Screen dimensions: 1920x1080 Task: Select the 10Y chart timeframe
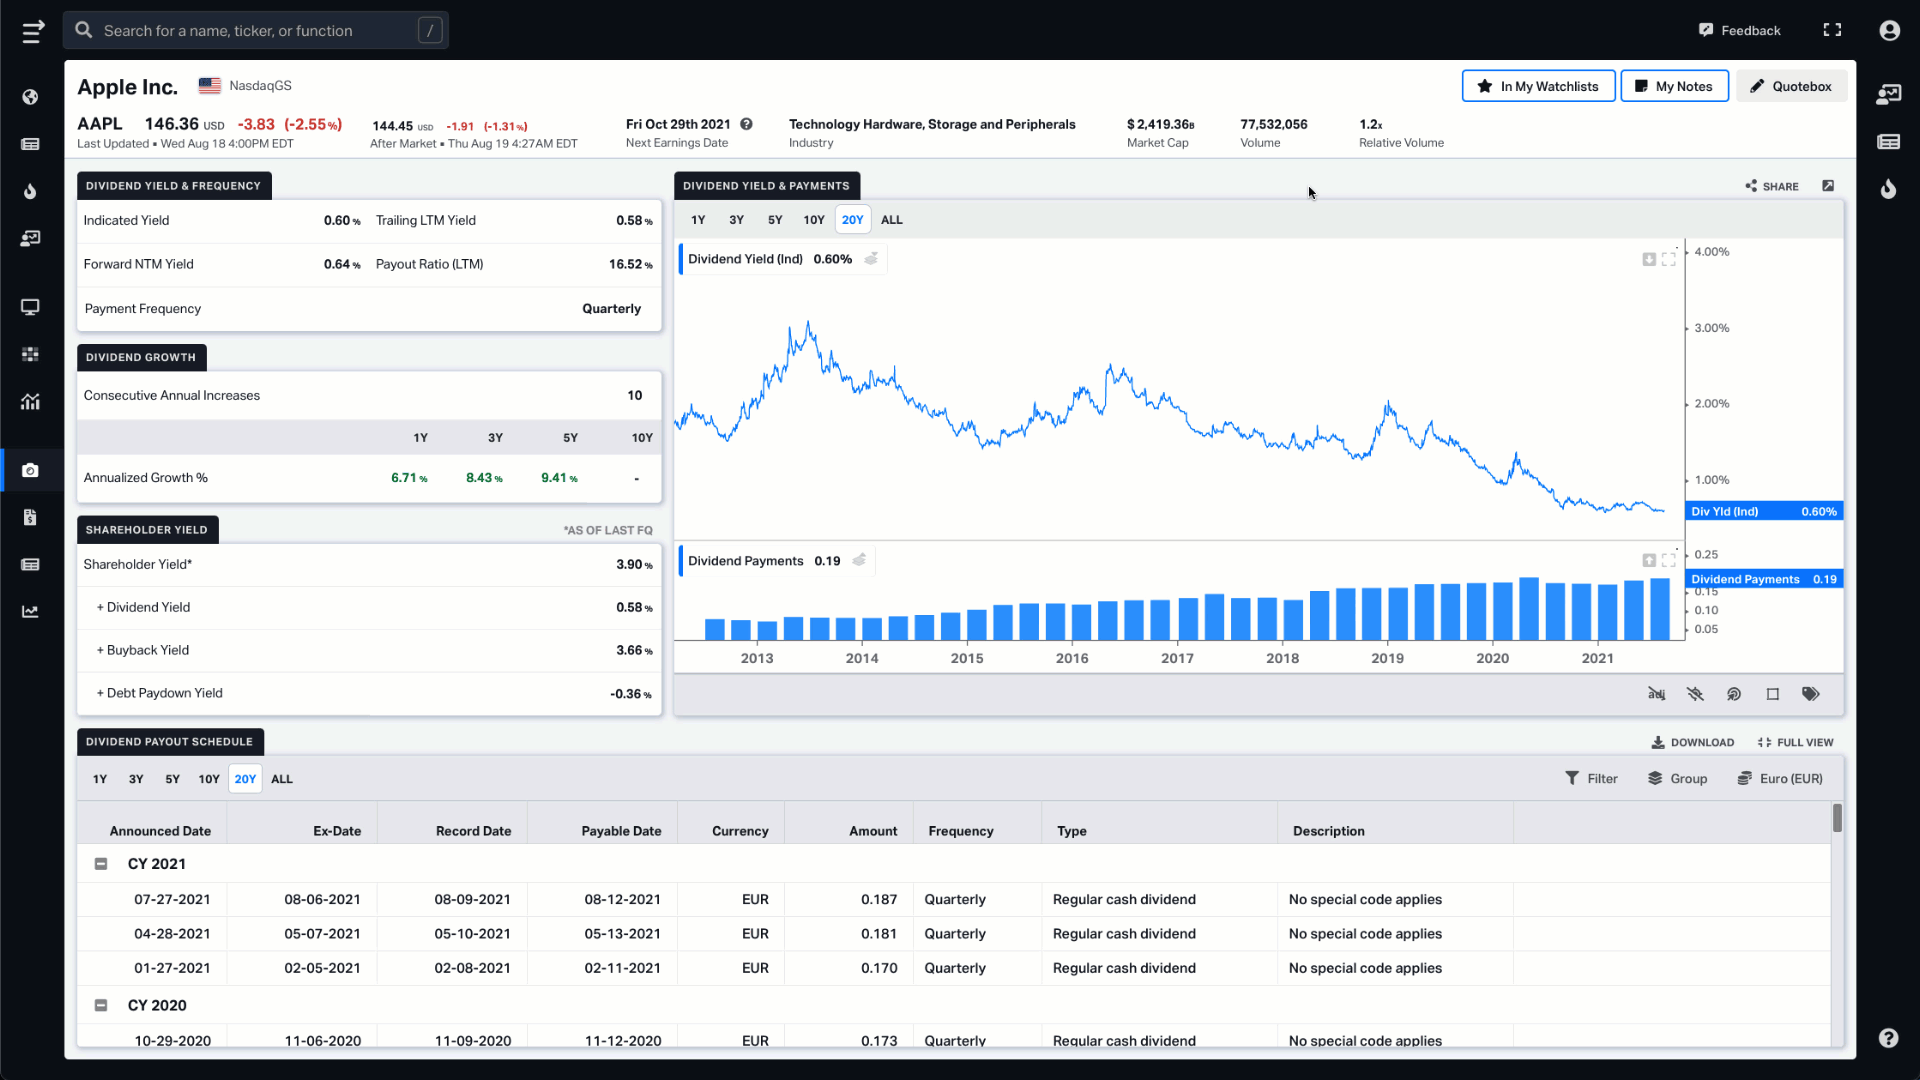pyautogui.click(x=814, y=219)
